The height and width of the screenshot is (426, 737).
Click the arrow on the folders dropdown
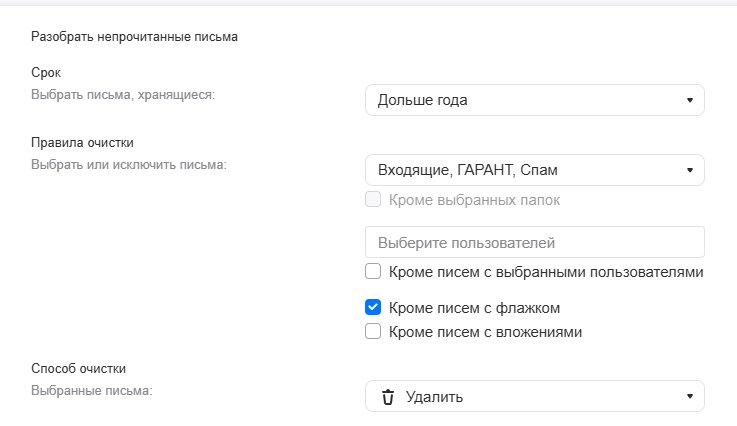click(x=689, y=170)
